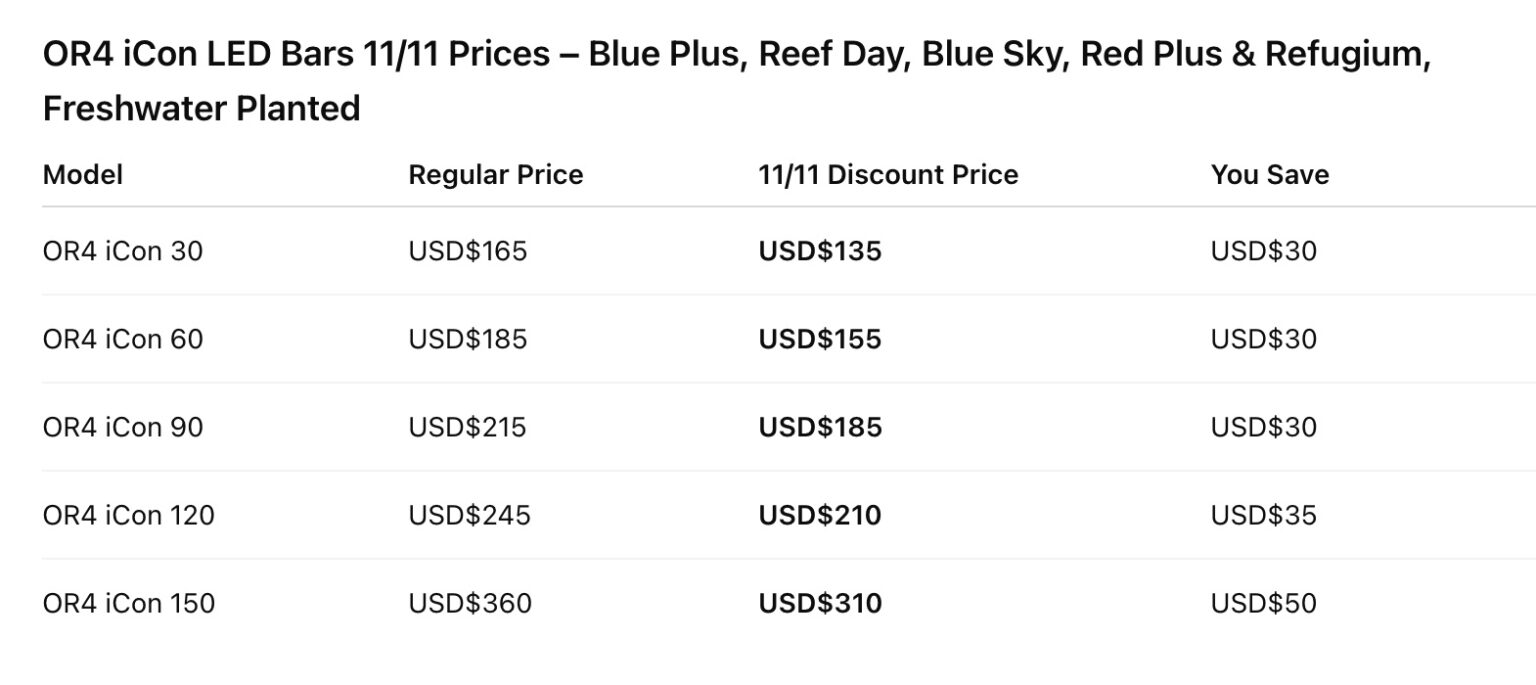Click the Model column header
Screen dimensions: 1536x685
click(x=83, y=175)
